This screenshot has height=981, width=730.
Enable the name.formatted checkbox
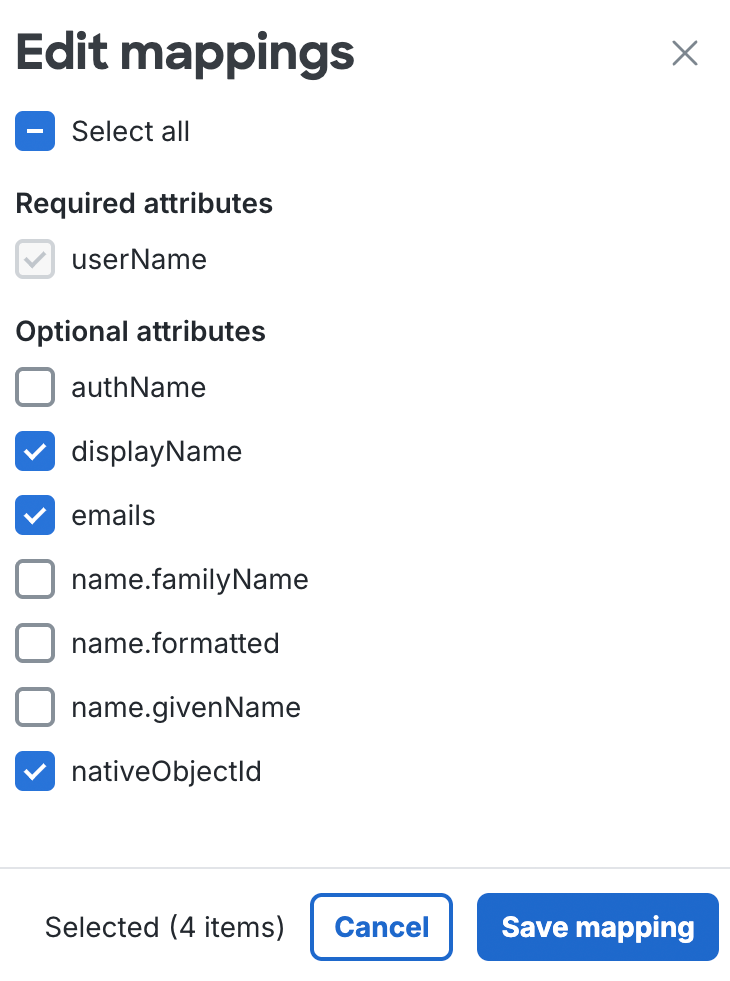(x=34, y=643)
